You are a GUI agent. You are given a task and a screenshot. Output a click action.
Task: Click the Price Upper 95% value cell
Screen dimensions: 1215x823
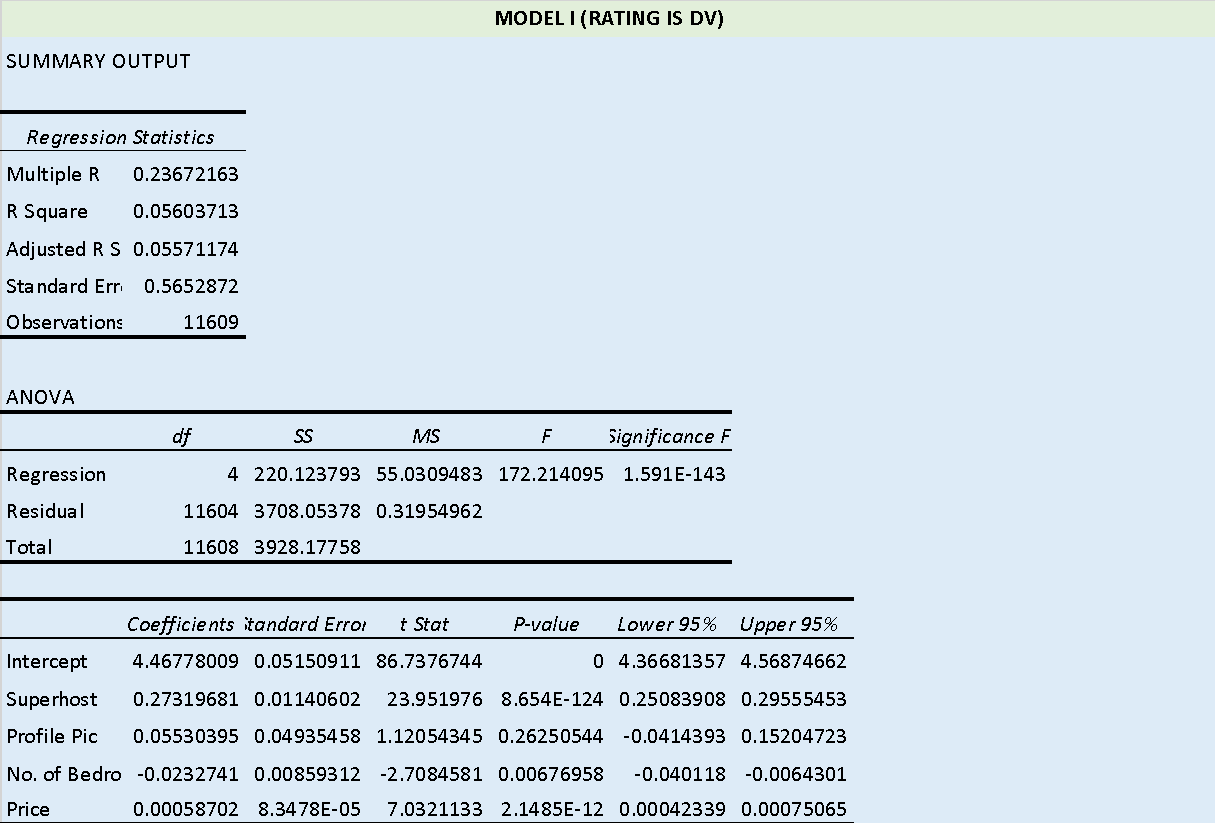[x=794, y=809]
